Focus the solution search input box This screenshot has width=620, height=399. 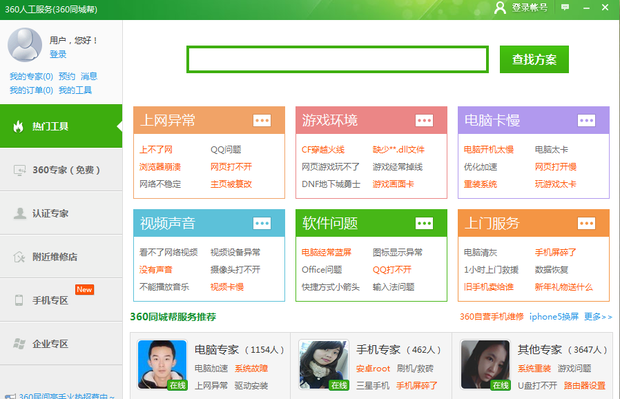point(338,59)
